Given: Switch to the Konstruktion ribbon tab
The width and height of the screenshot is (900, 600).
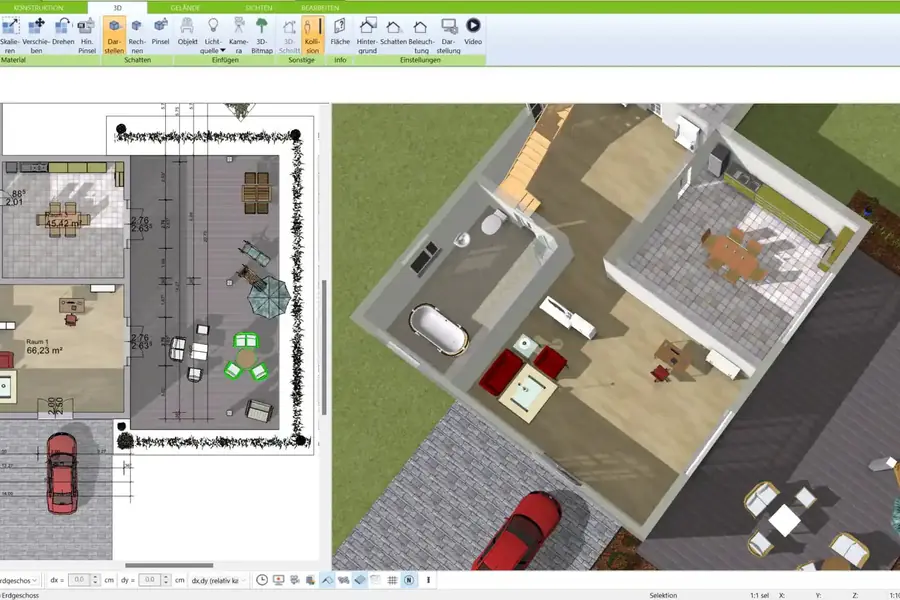Looking at the screenshot, I should (x=39, y=7).
